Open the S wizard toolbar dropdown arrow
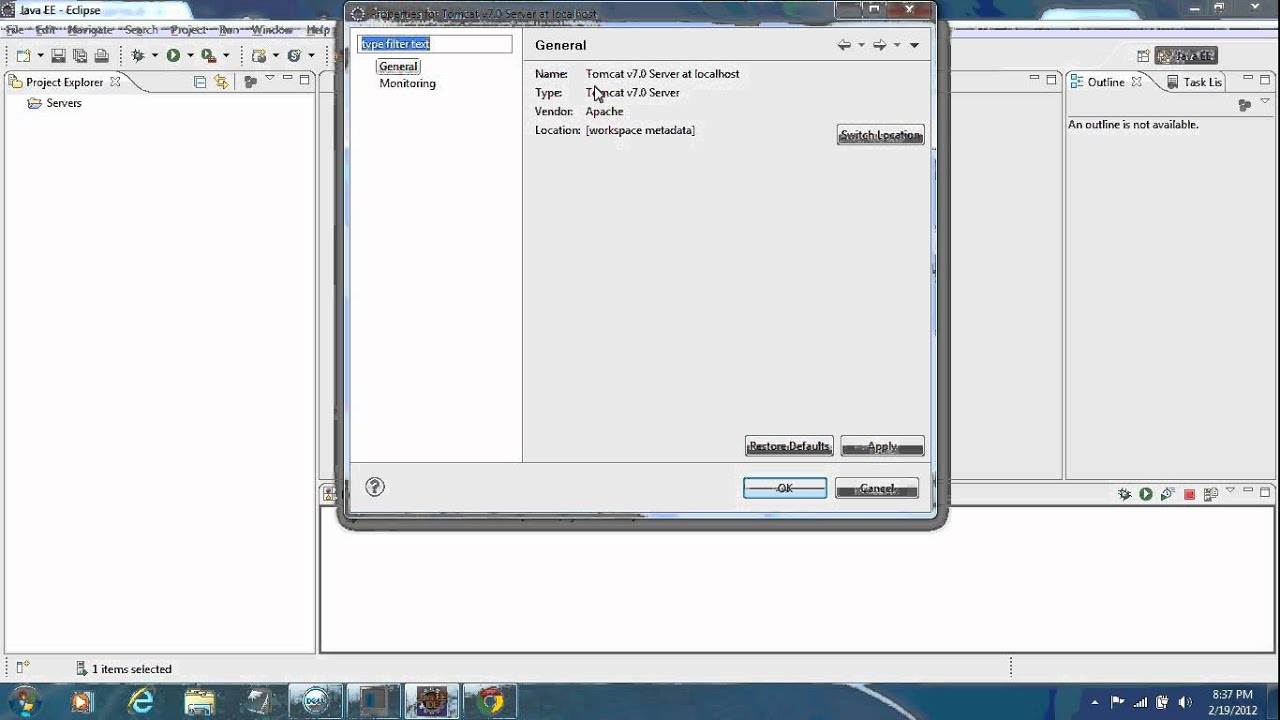The height and width of the screenshot is (720, 1280). [311, 56]
